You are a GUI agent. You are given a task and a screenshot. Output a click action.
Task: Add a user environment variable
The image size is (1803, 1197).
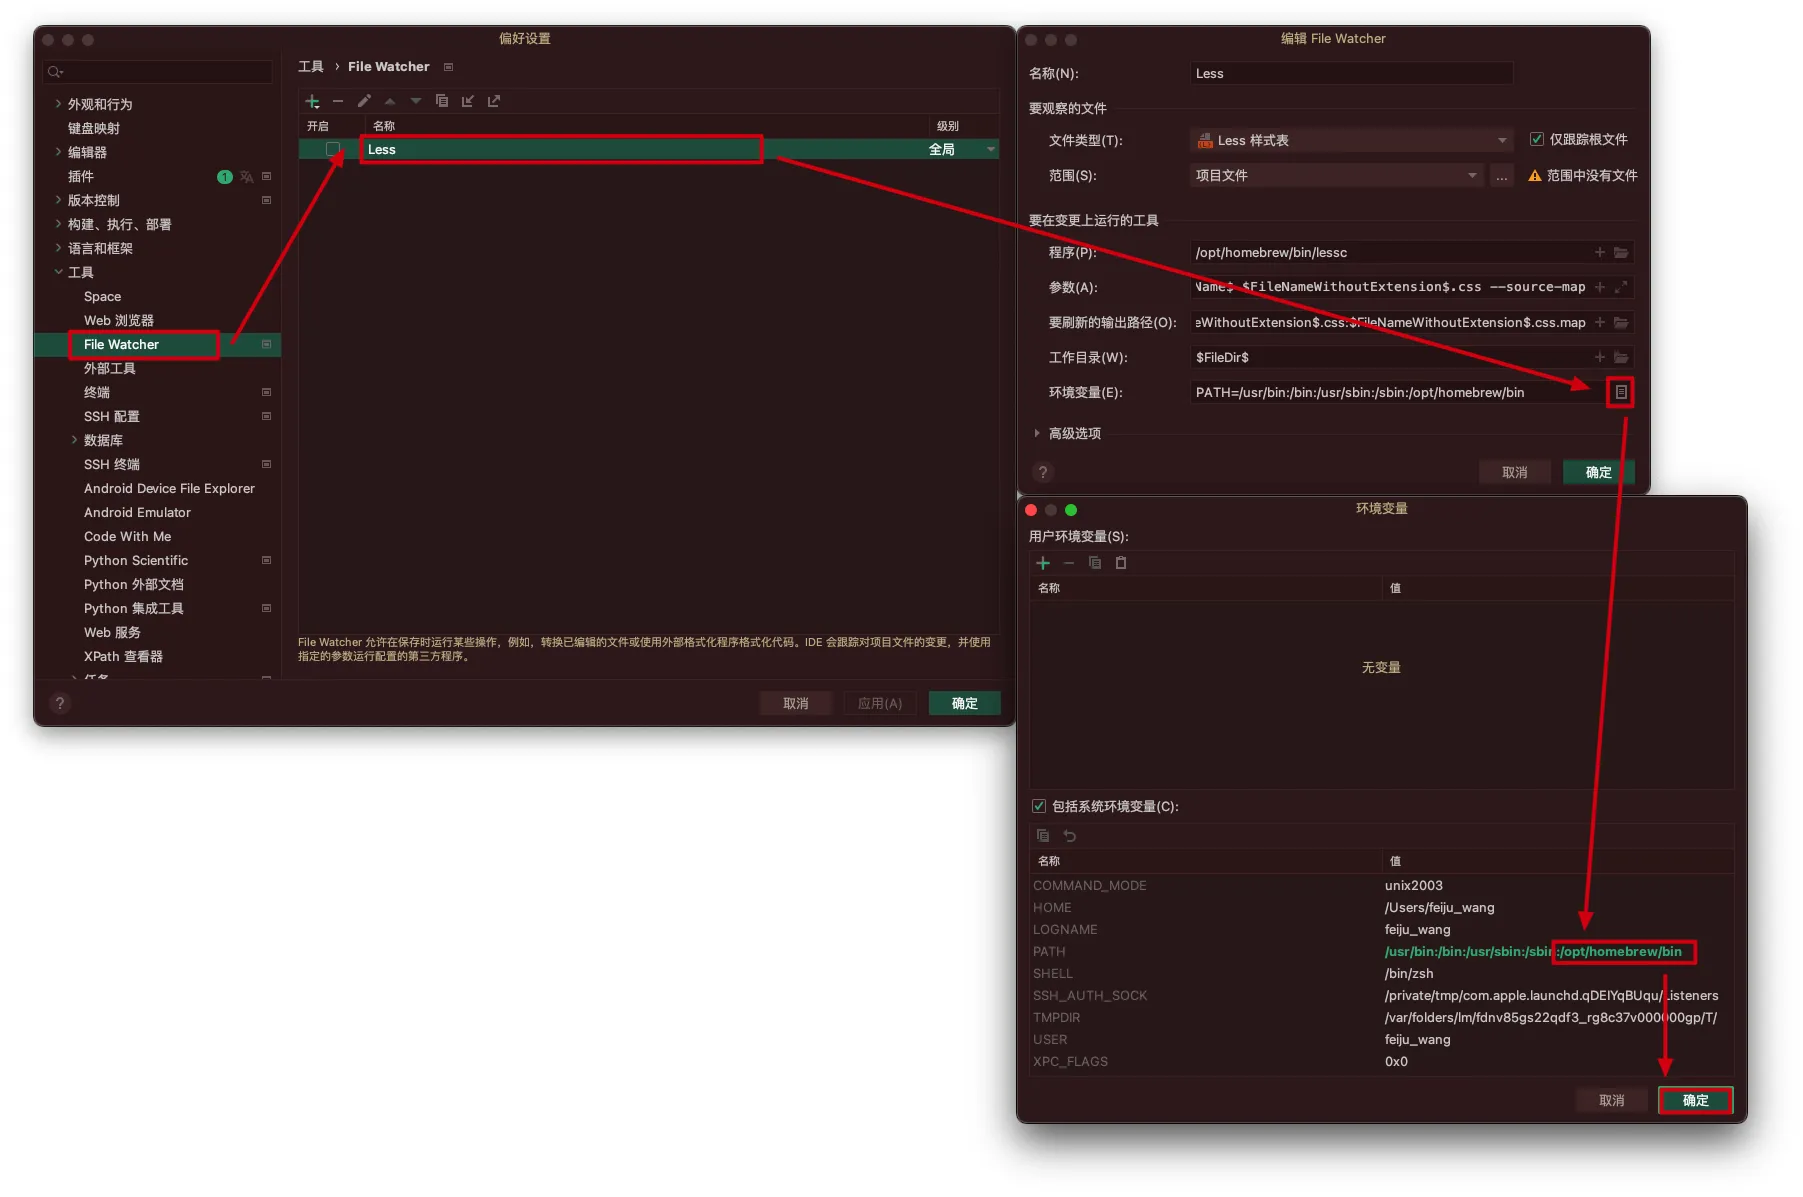tap(1043, 563)
